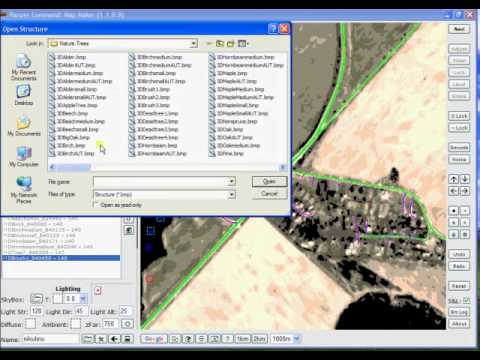
Task: Click the Diffuse color swatch
Action: [31, 324]
